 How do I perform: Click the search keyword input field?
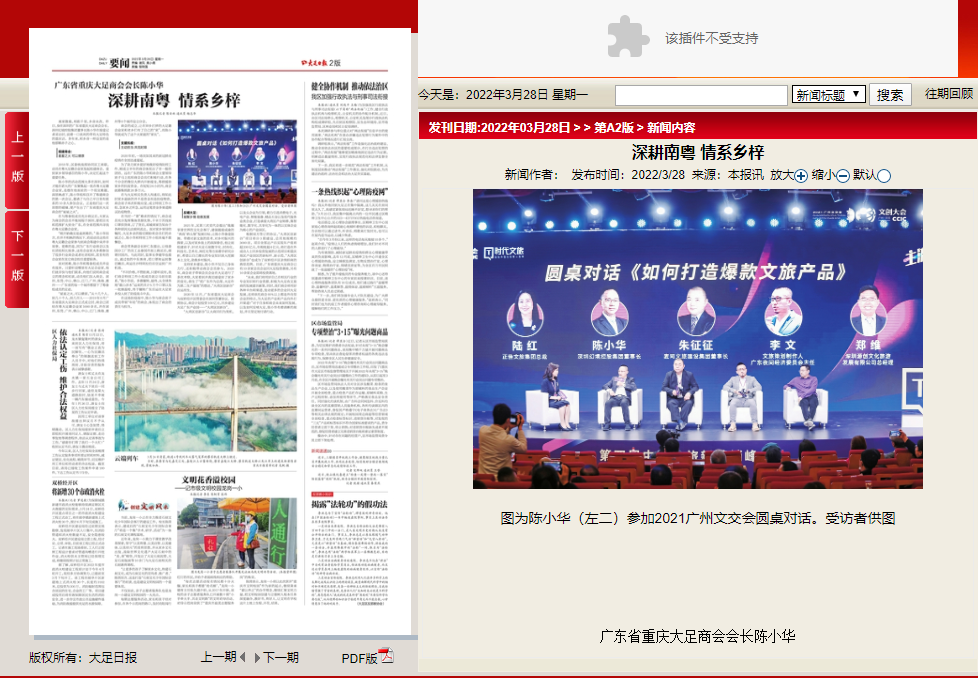[701, 95]
